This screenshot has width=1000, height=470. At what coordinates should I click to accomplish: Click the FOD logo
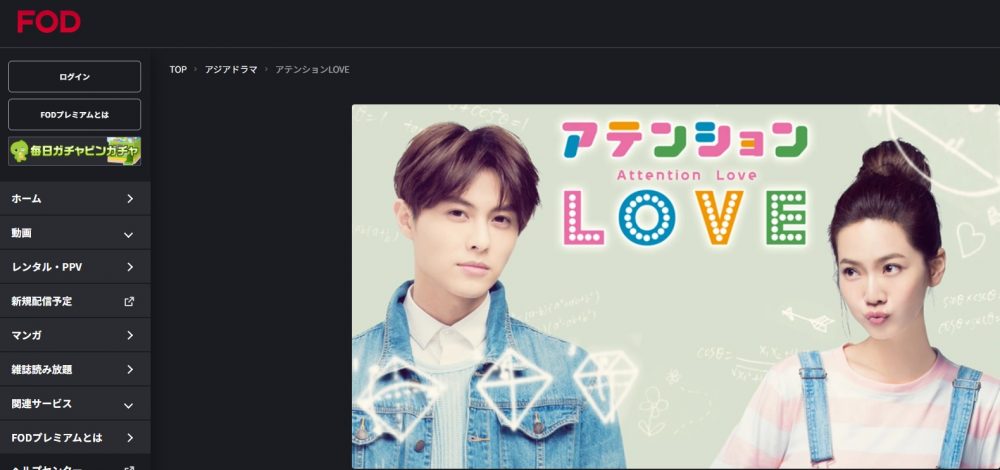coord(48,22)
